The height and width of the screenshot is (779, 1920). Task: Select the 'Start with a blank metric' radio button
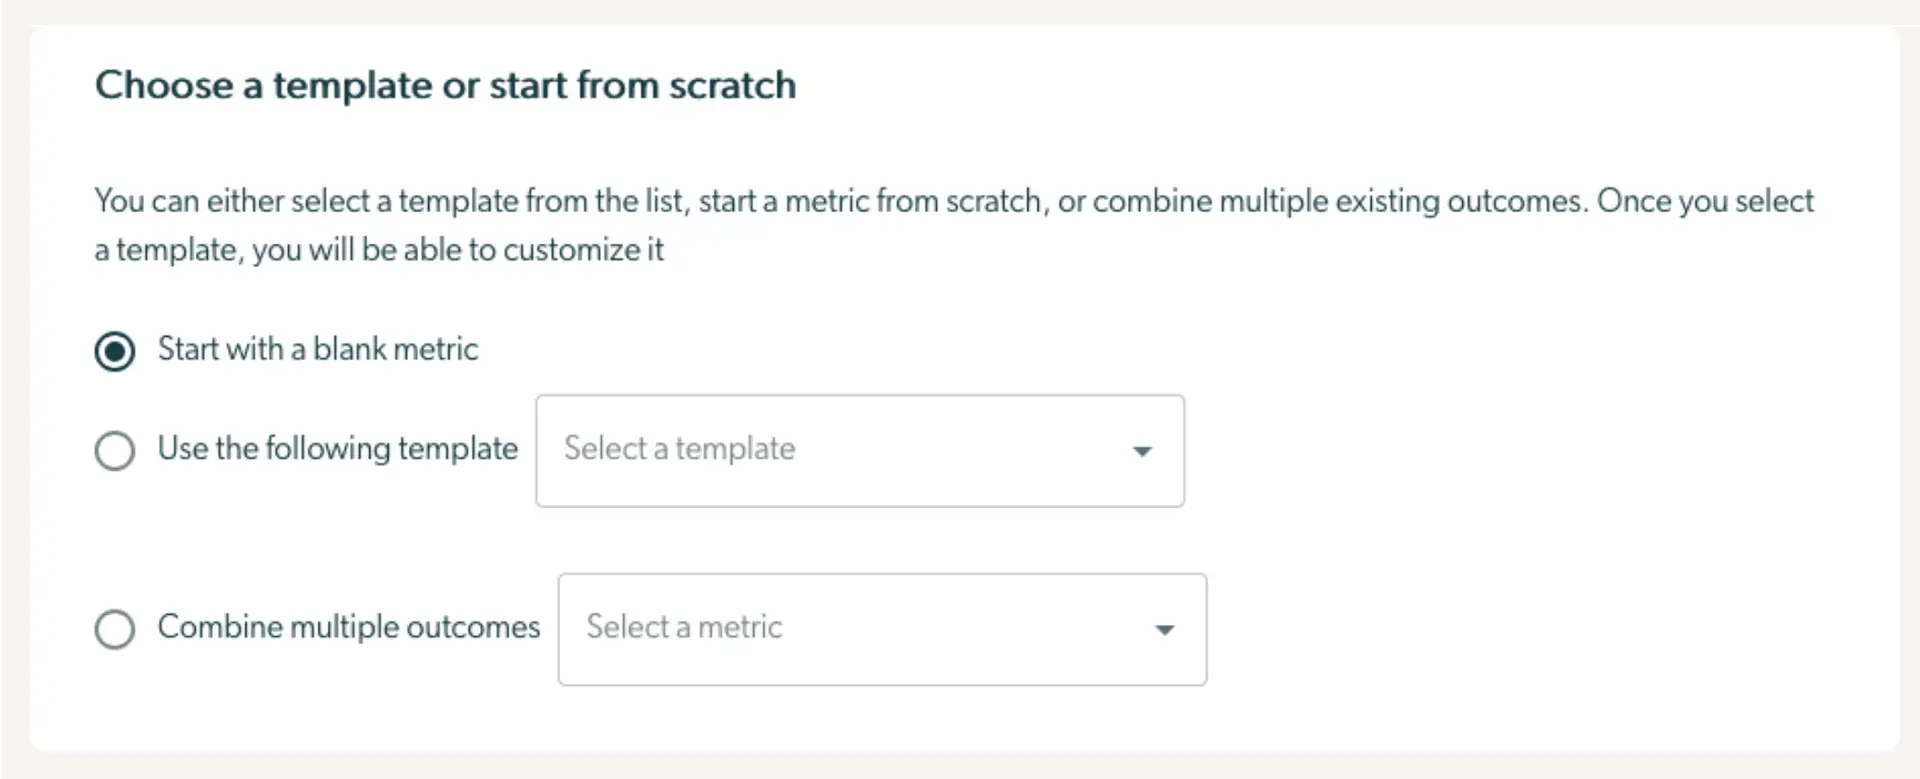tap(115, 350)
